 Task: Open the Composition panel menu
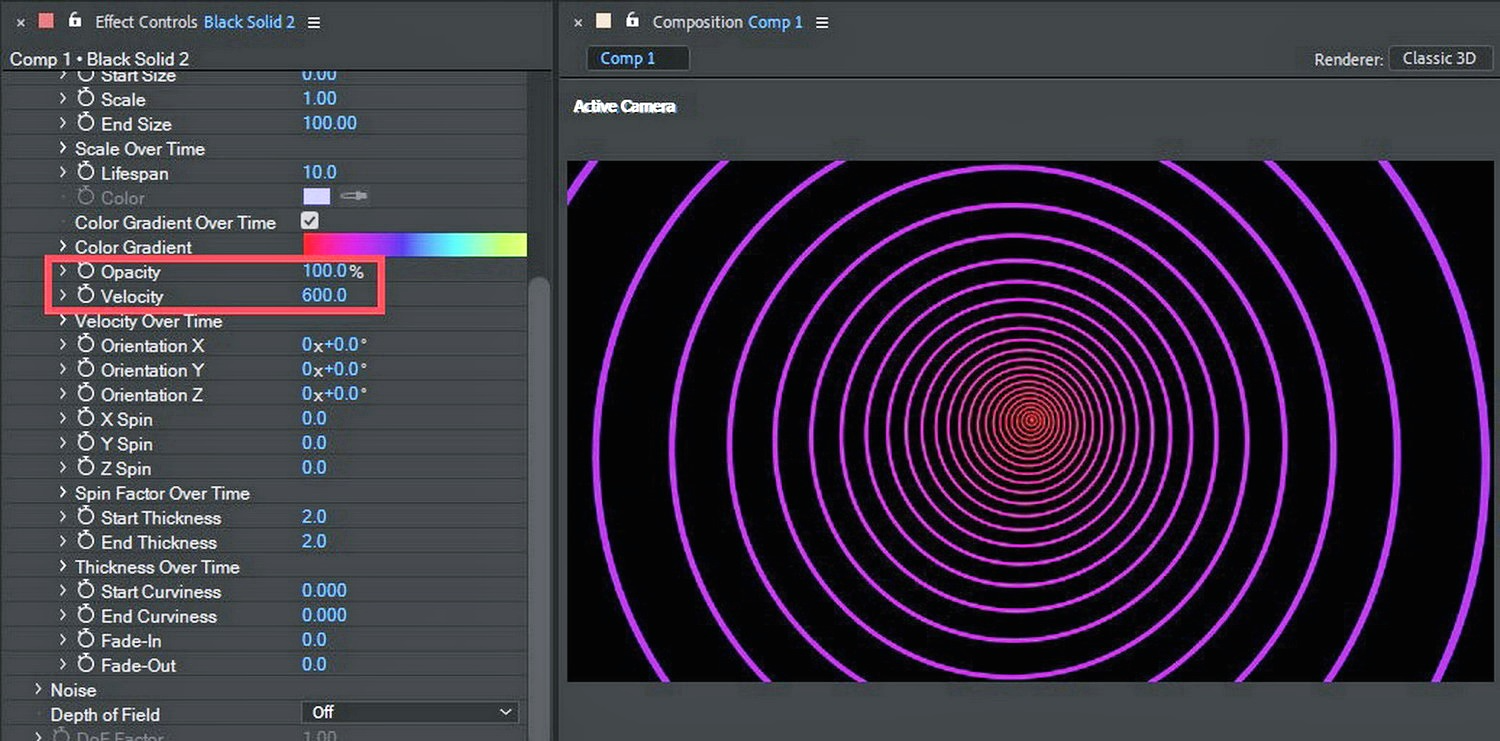[822, 22]
